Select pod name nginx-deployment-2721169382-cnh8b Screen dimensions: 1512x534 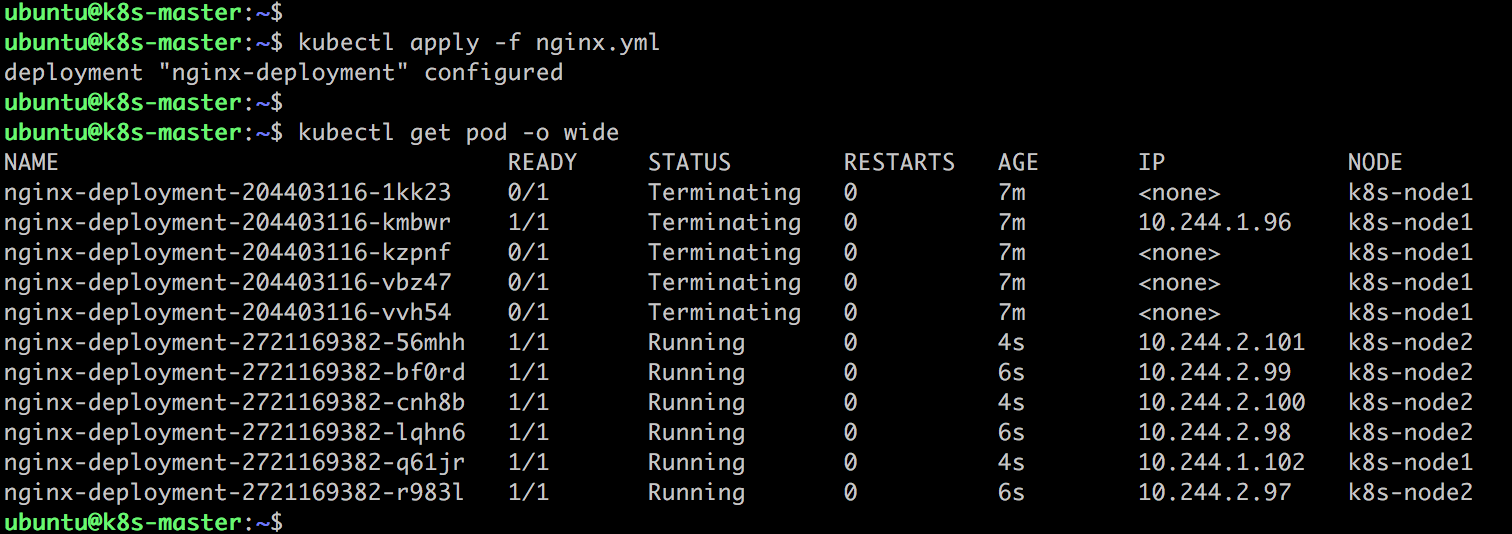235,402
